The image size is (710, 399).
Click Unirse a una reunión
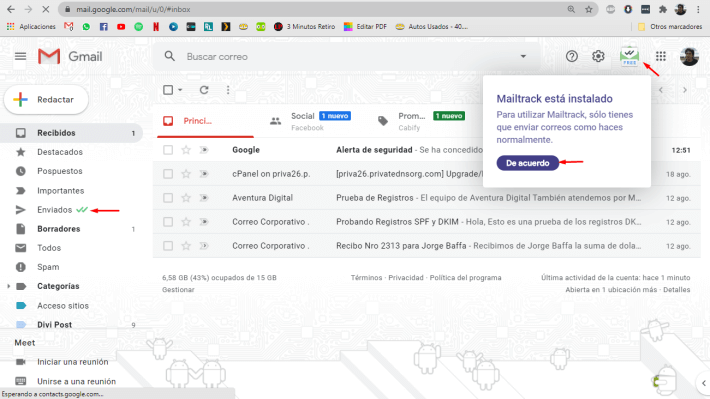point(77,381)
